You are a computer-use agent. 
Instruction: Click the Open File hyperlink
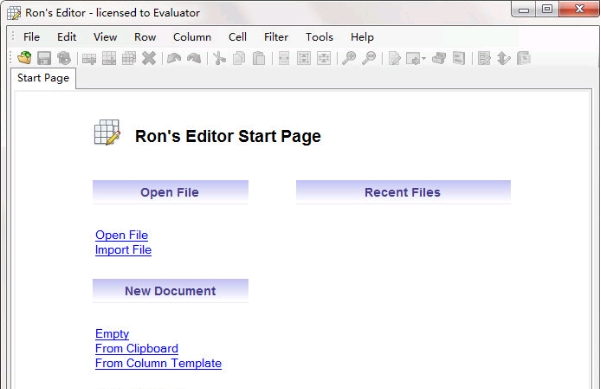(x=122, y=235)
